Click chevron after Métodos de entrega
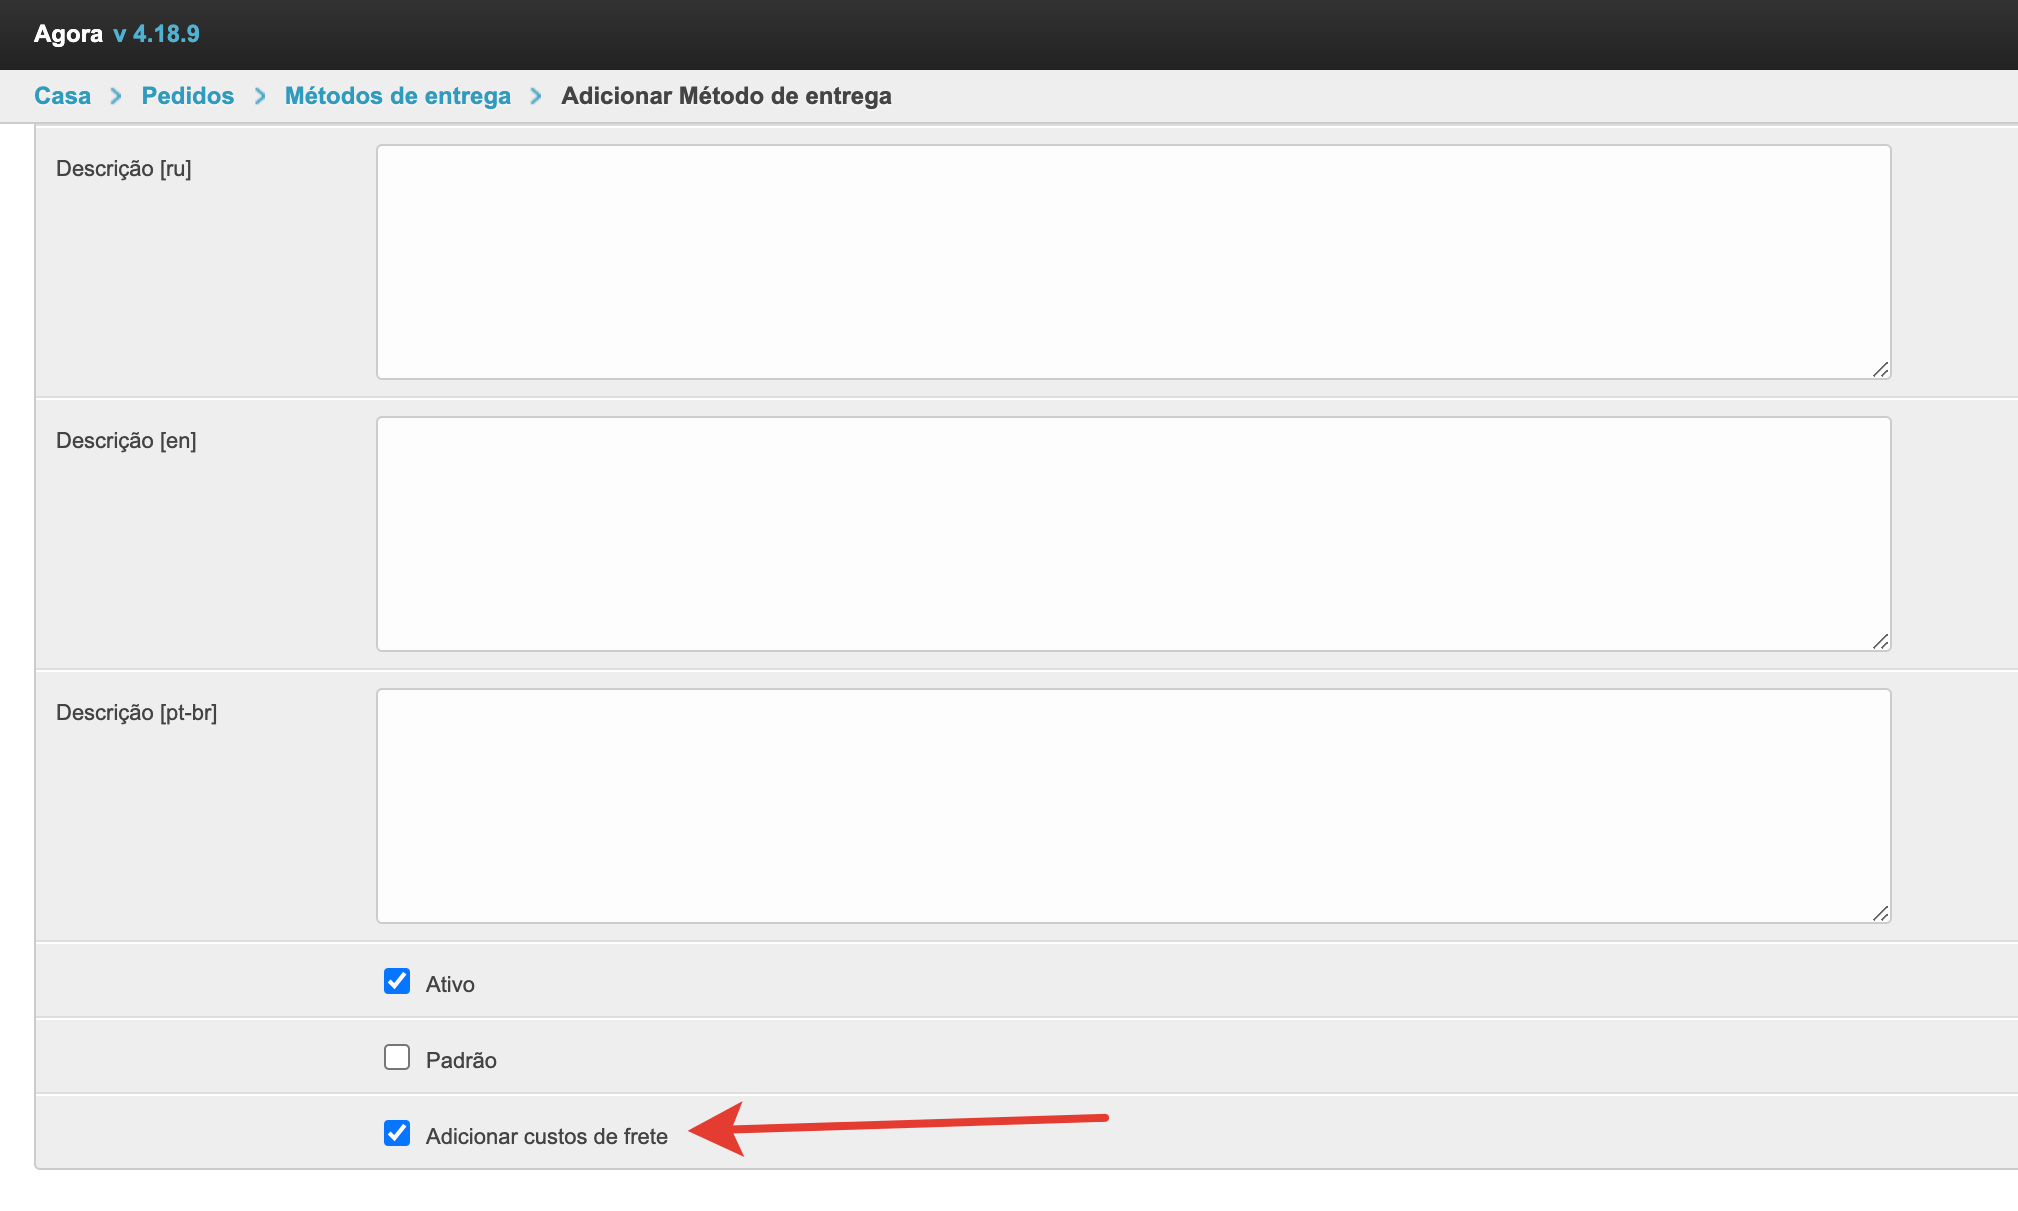This screenshot has height=1211, width=2018. coord(536,96)
